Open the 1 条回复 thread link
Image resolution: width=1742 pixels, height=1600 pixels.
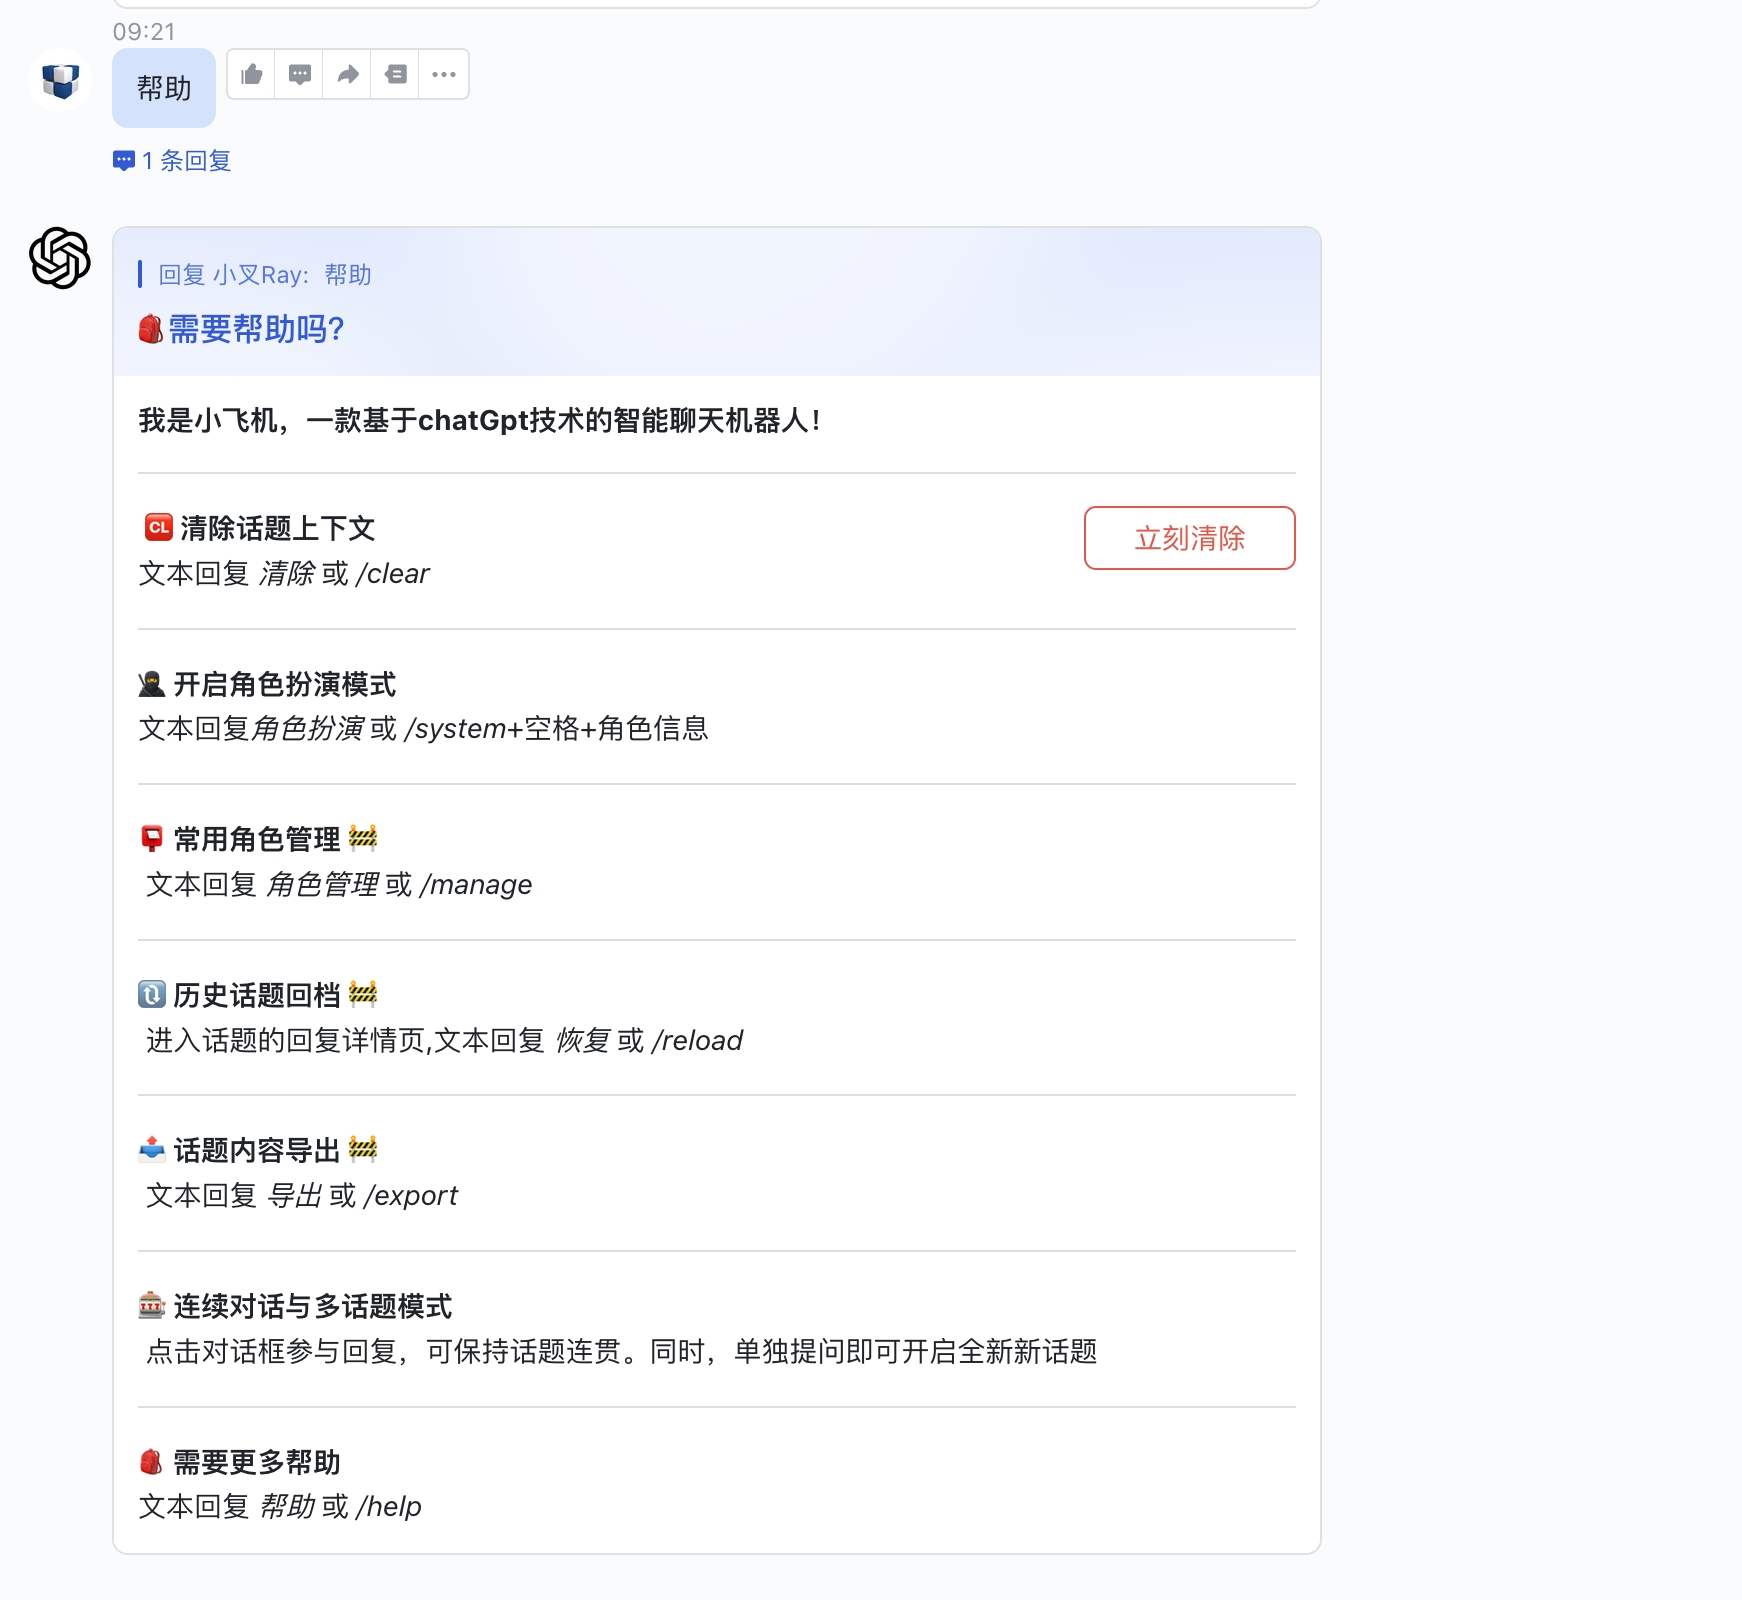(172, 161)
